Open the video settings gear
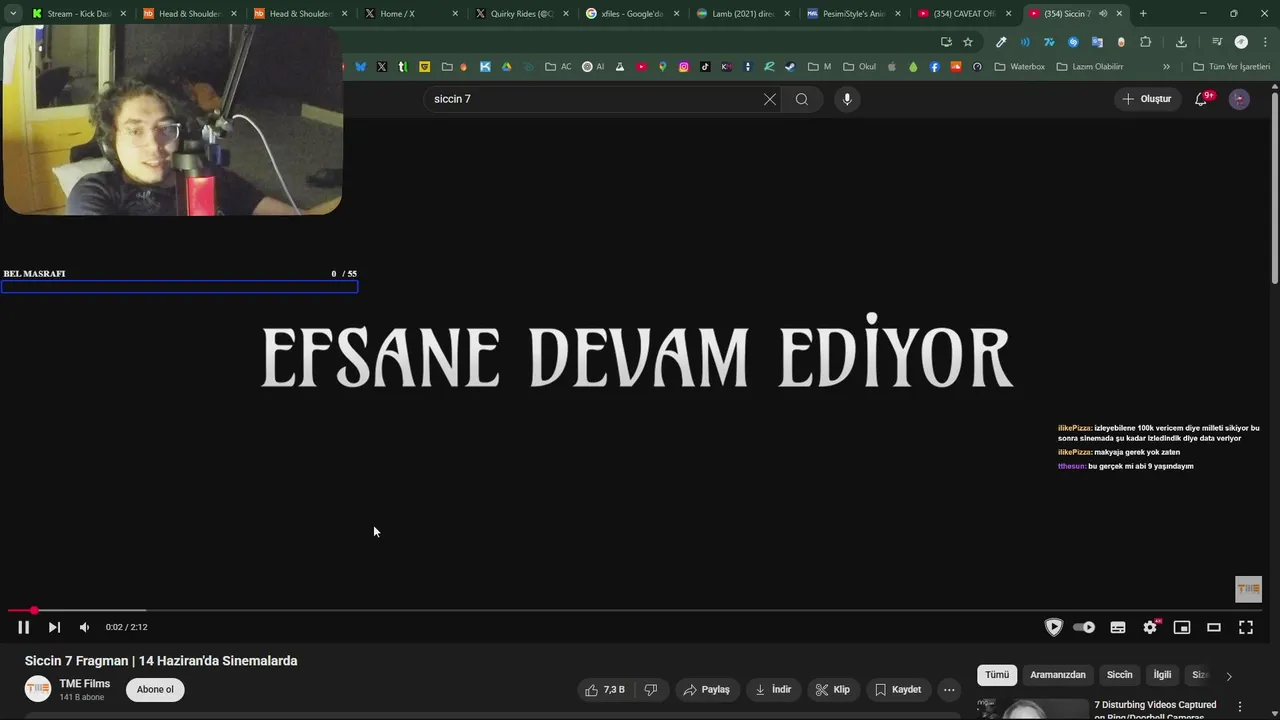Image resolution: width=1280 pixels, height=720 pixels. (1150, 627)
